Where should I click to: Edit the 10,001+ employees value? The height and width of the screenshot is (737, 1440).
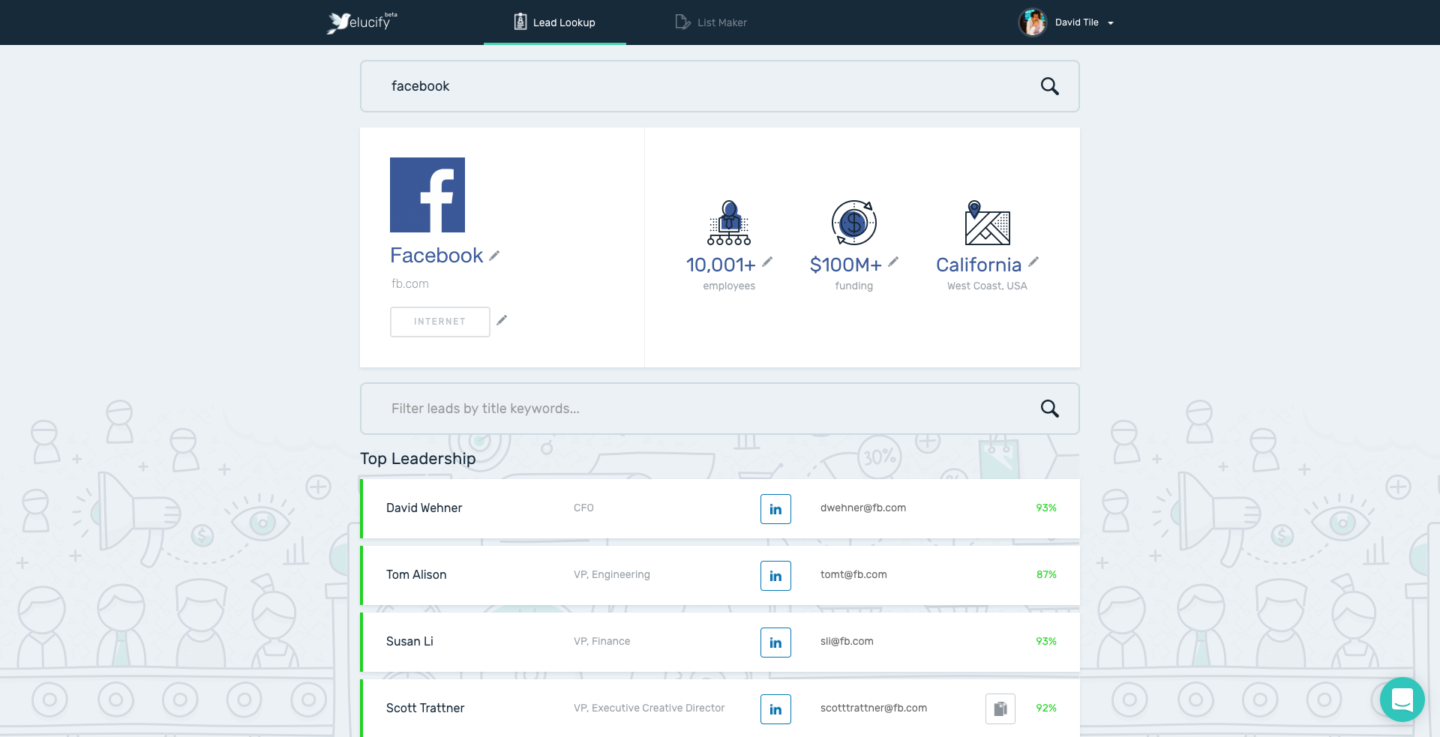point(767,262)
